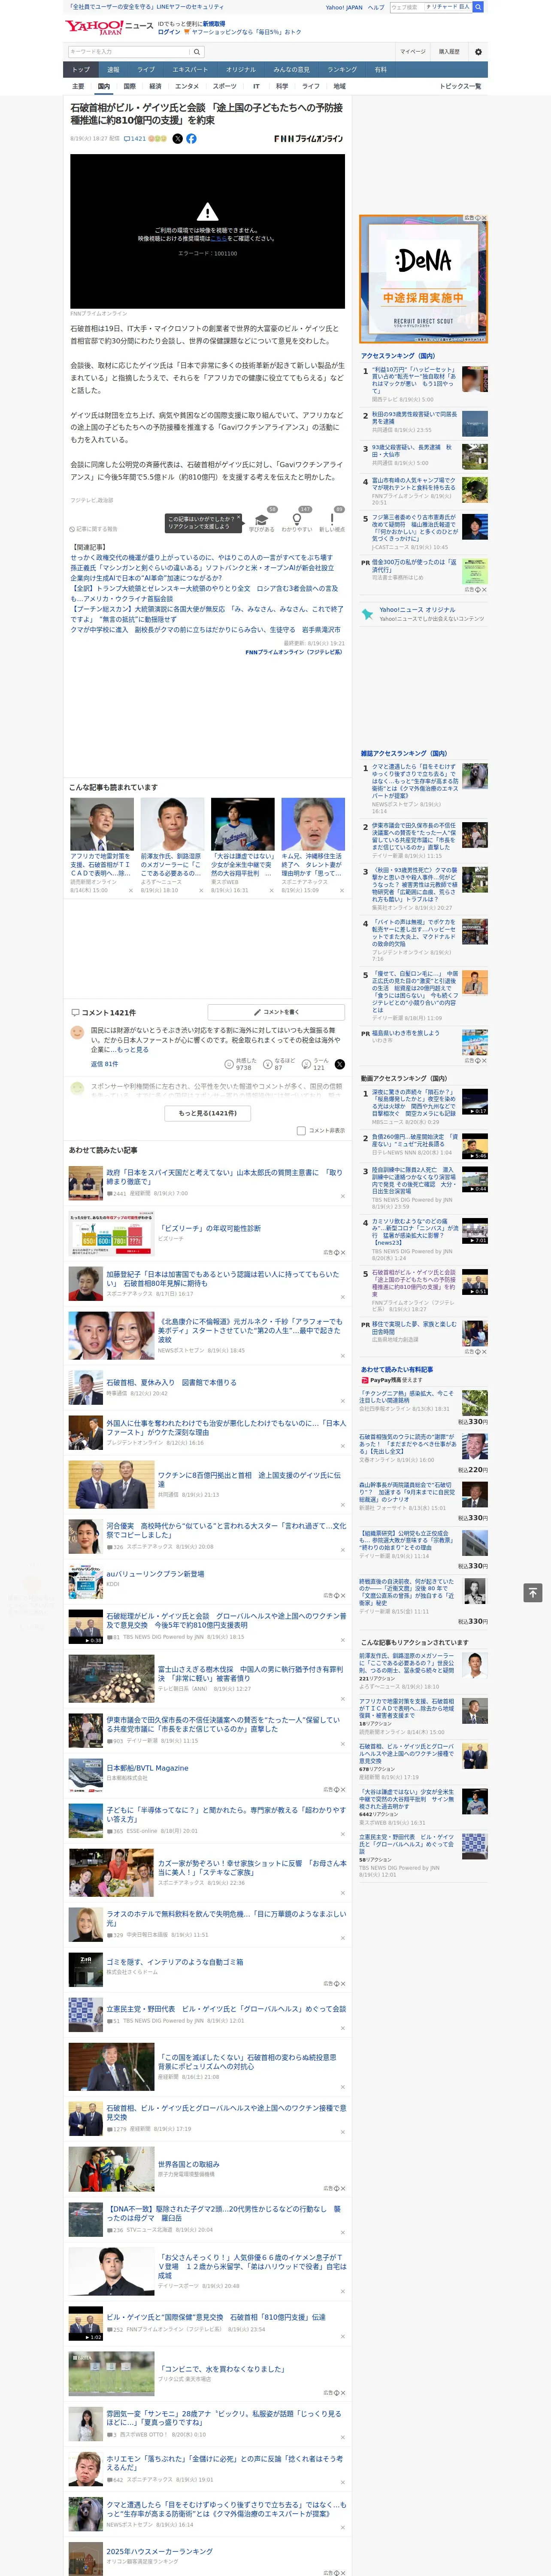The image size is (551, 2576).
Task: Remove the 読売新聞オンライン recommended article card
Action: tap(131, 890)
